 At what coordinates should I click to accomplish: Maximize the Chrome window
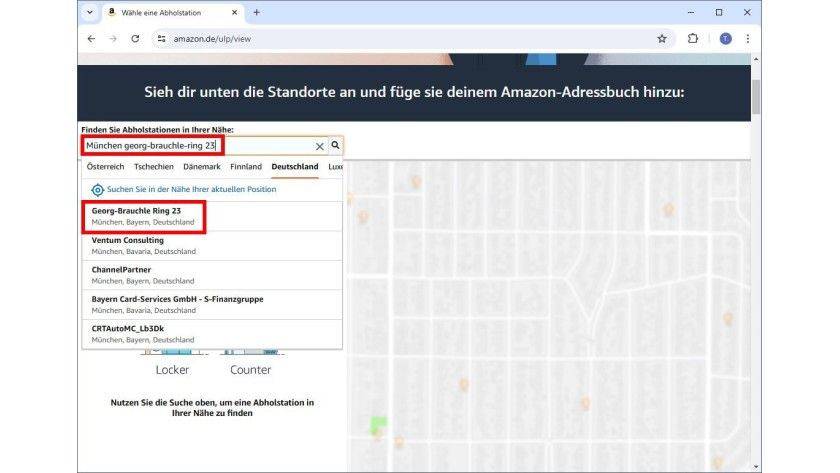pos(719,12)
